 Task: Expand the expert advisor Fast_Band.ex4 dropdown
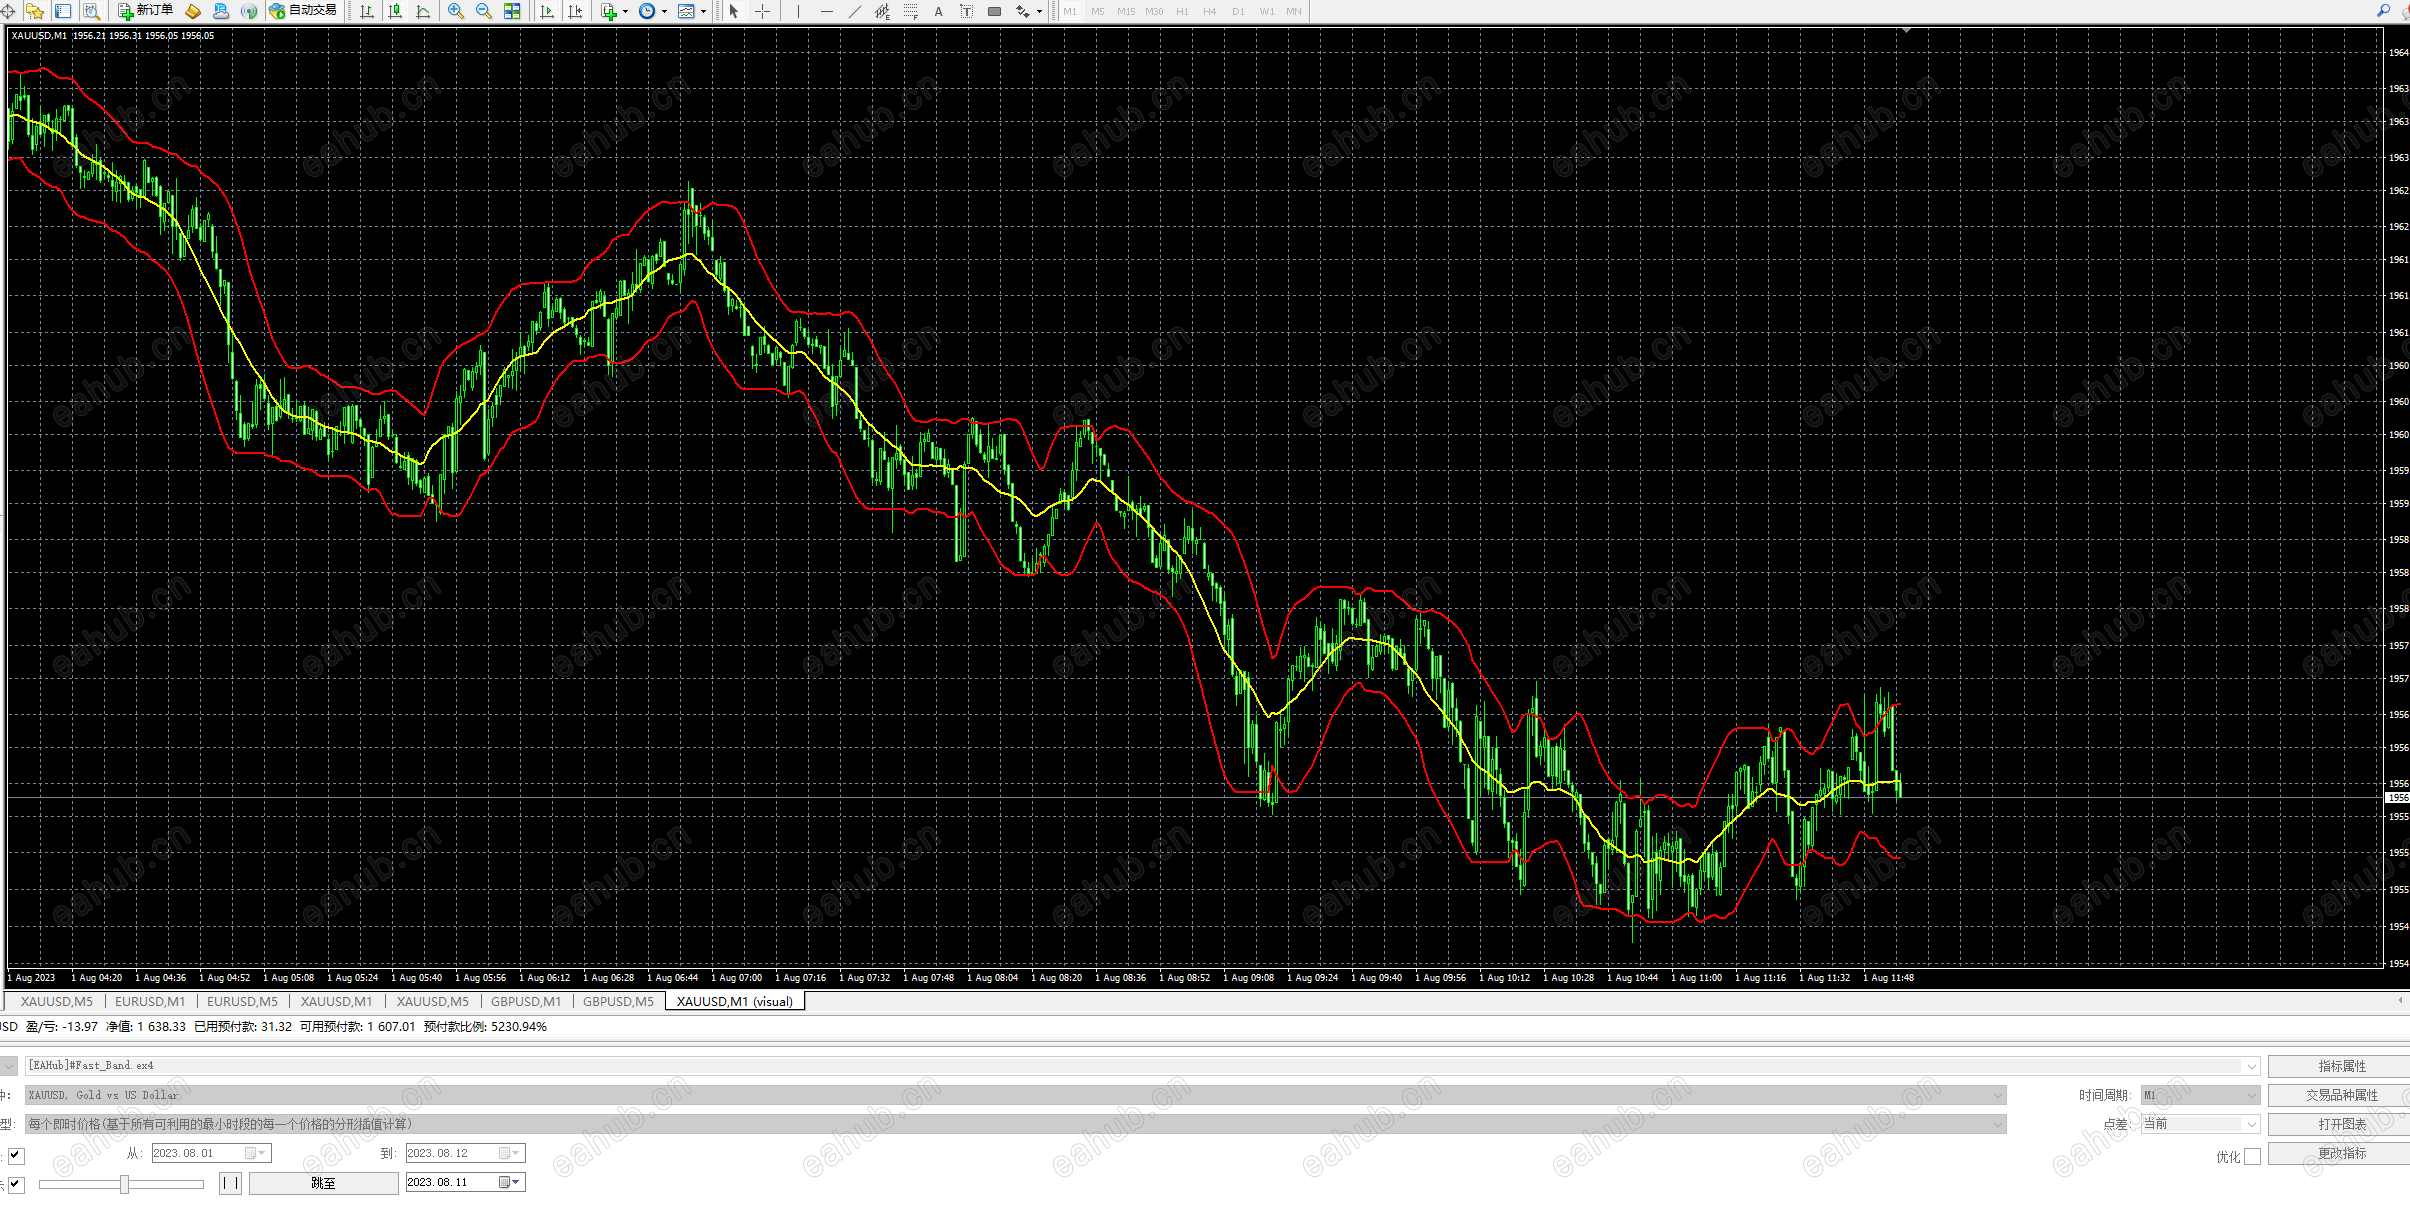(2251, 1066)
